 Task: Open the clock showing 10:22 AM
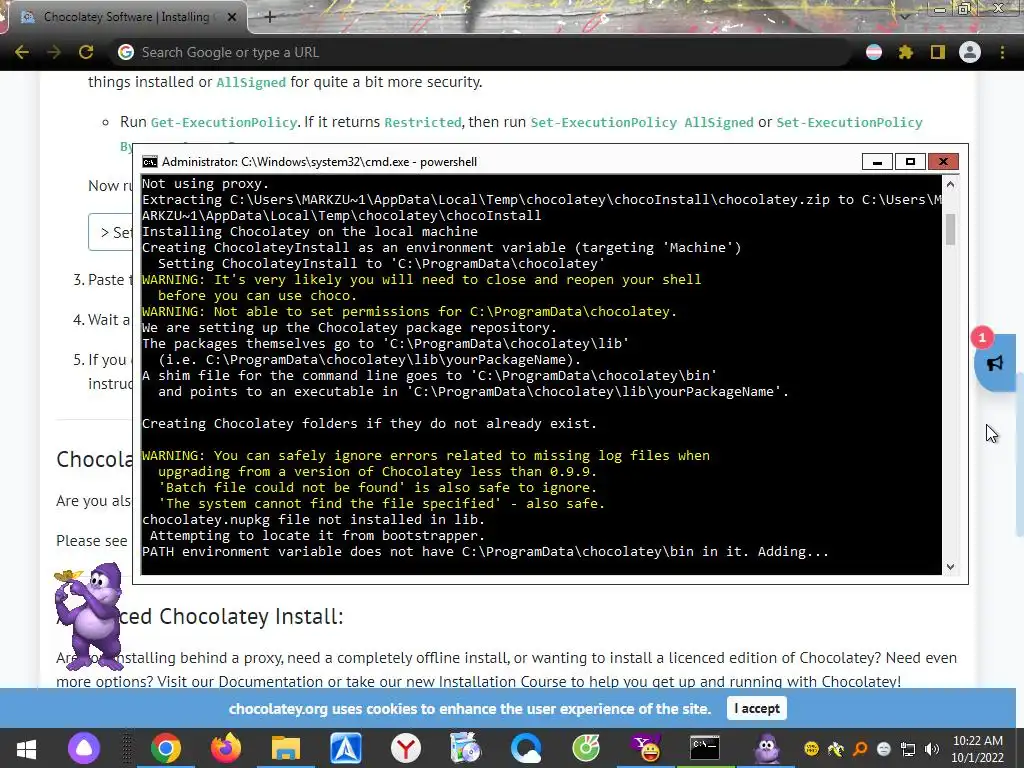978,749
